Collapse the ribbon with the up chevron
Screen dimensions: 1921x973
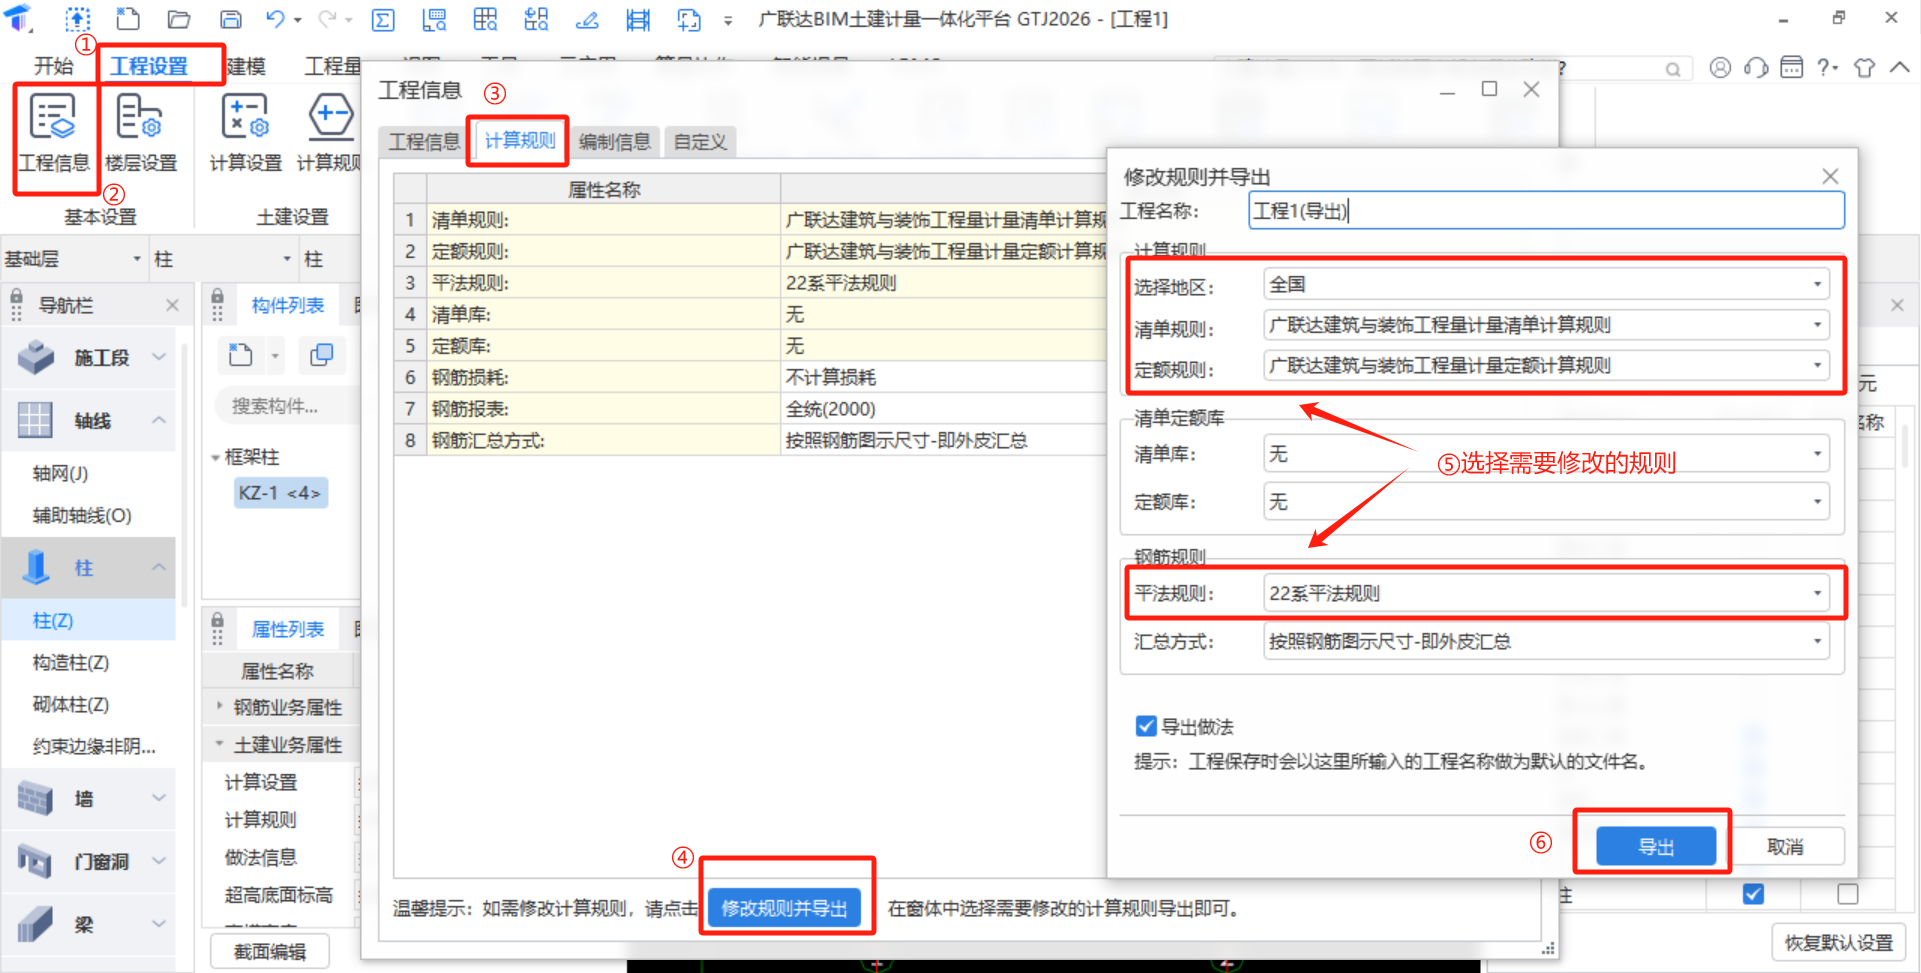pos(1900,67)
